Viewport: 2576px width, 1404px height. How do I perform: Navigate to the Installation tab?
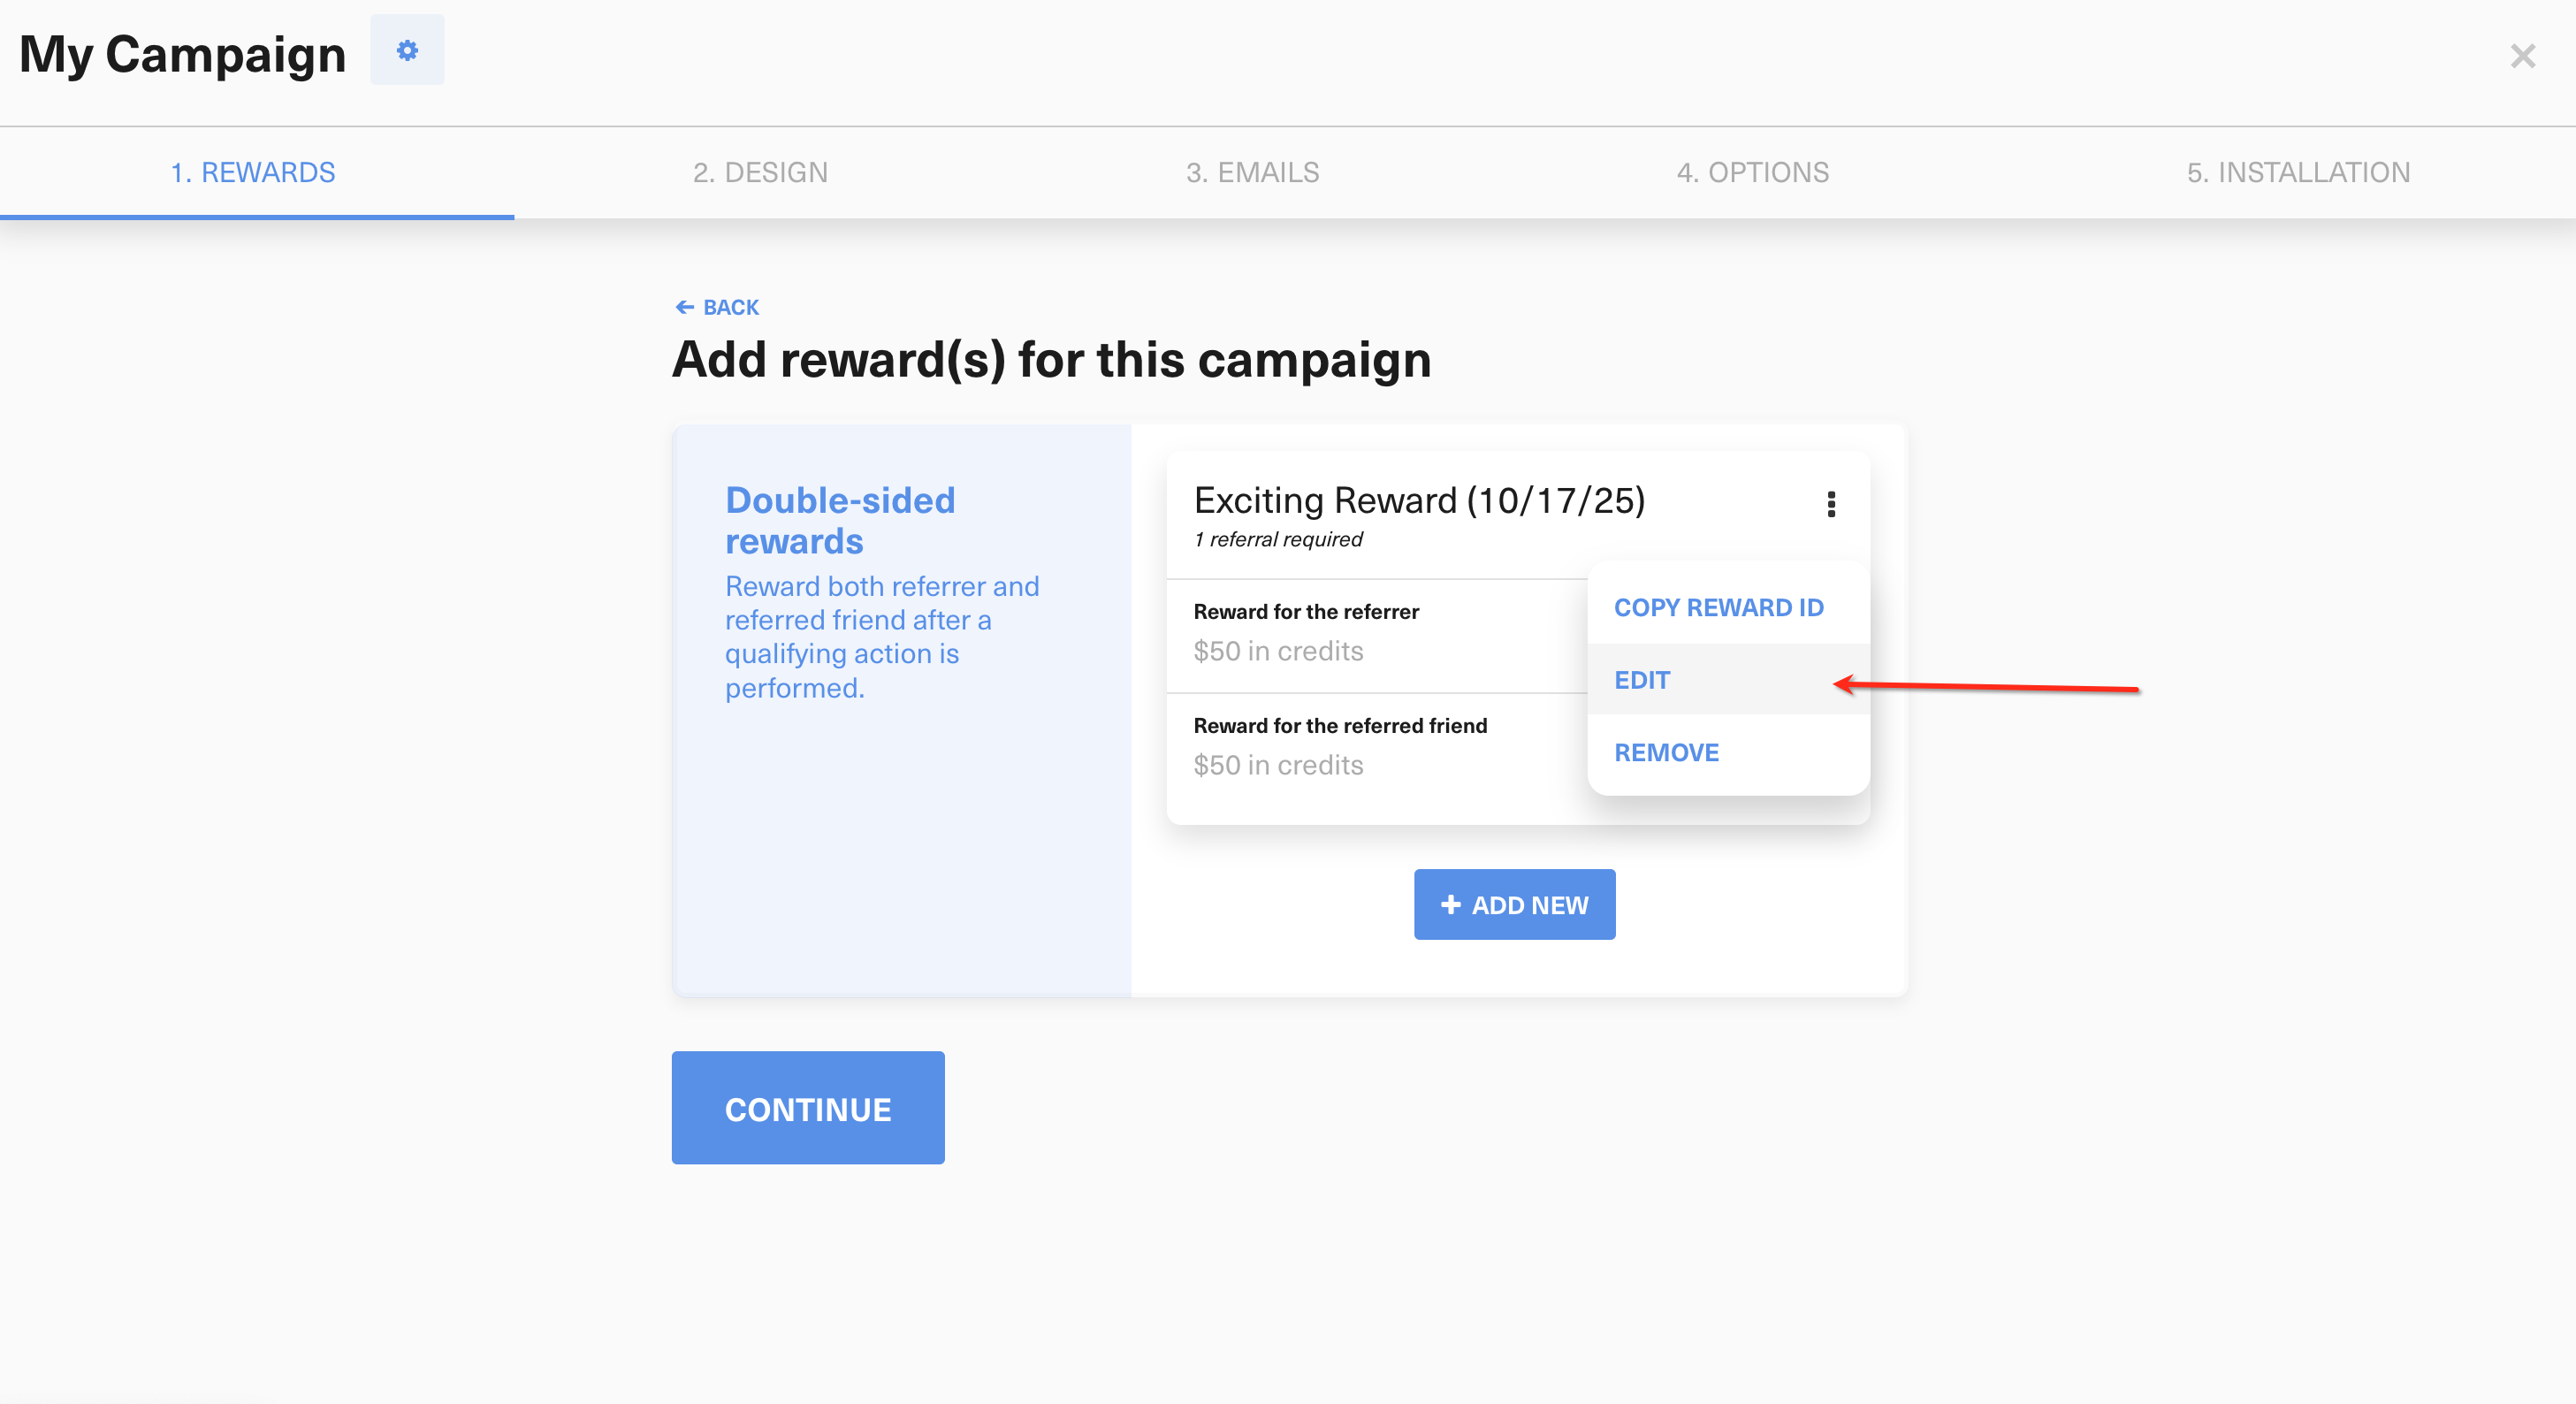pyautogui.click(x=2298, y=172)
